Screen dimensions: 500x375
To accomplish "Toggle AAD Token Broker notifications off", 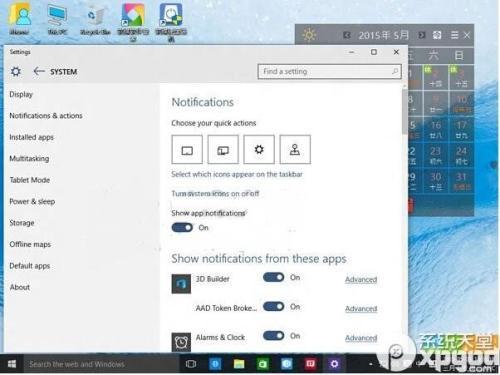I will (273, 306).
